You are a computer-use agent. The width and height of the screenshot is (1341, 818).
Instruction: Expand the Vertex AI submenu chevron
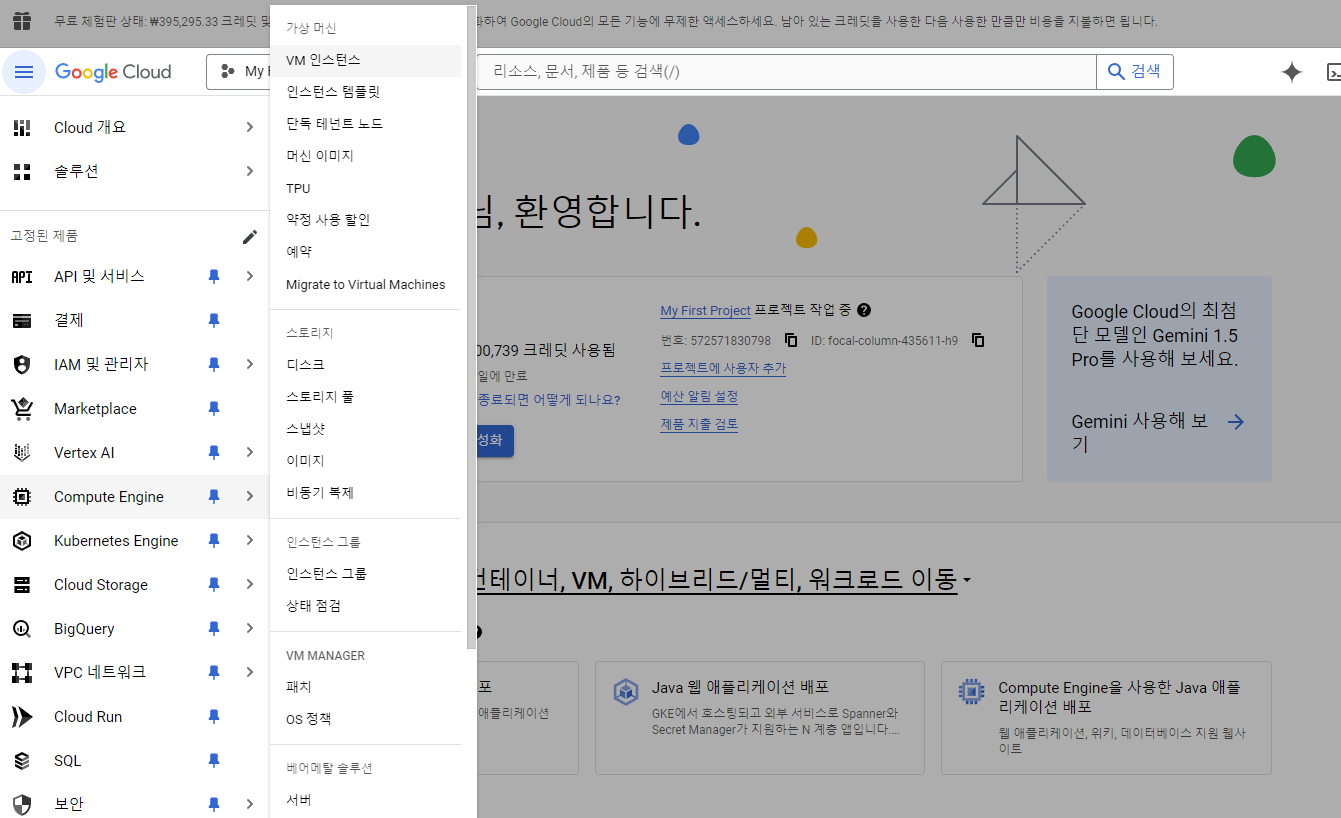point(250,453)
